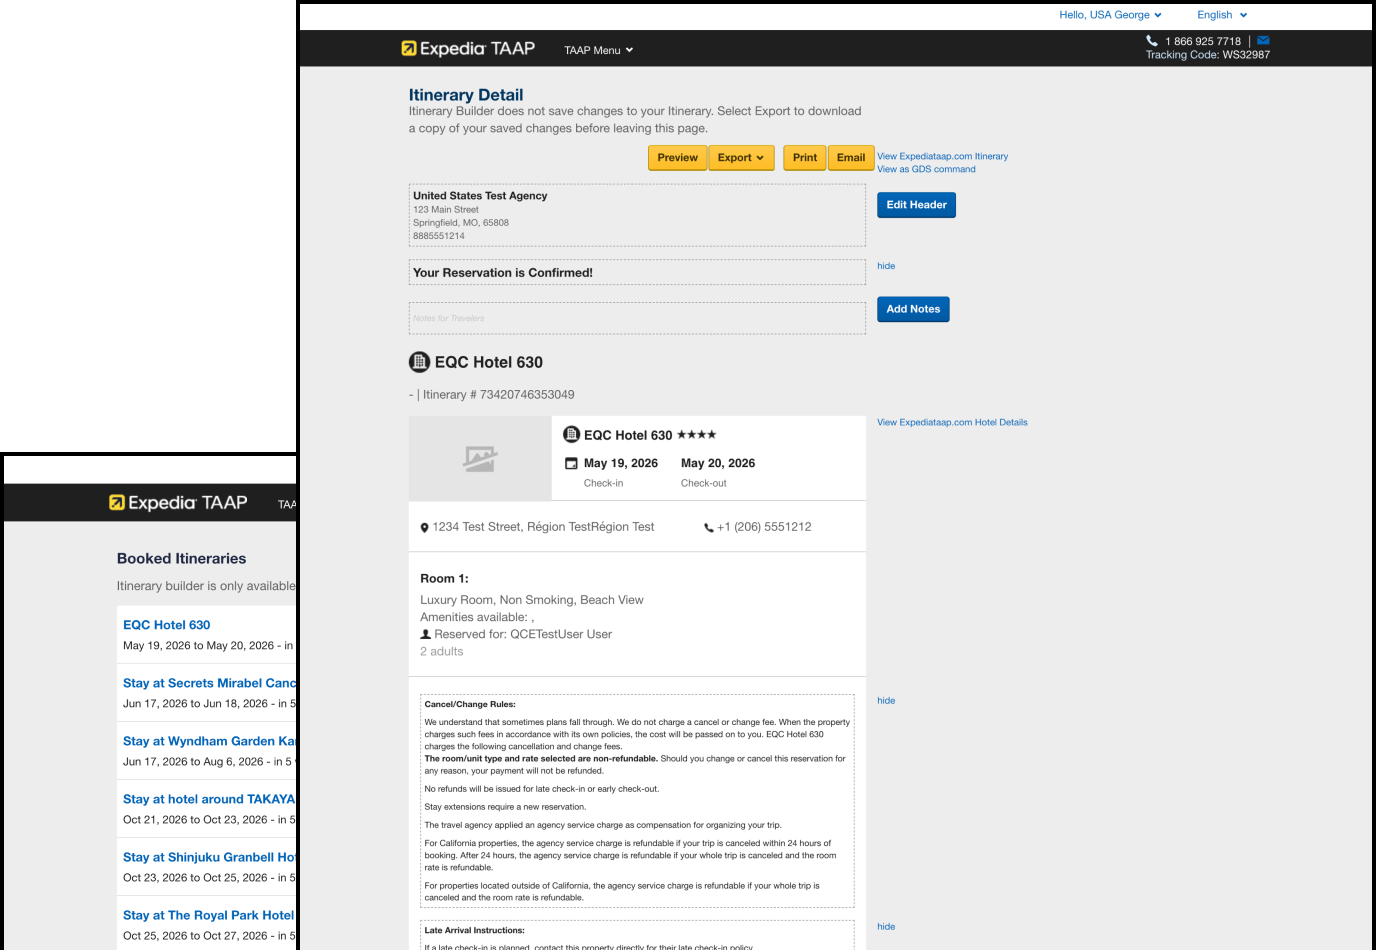This screenshot has width=1376, height=950.
Task: Click the Booked Itineraries heading
Action: tap(182, 559)
